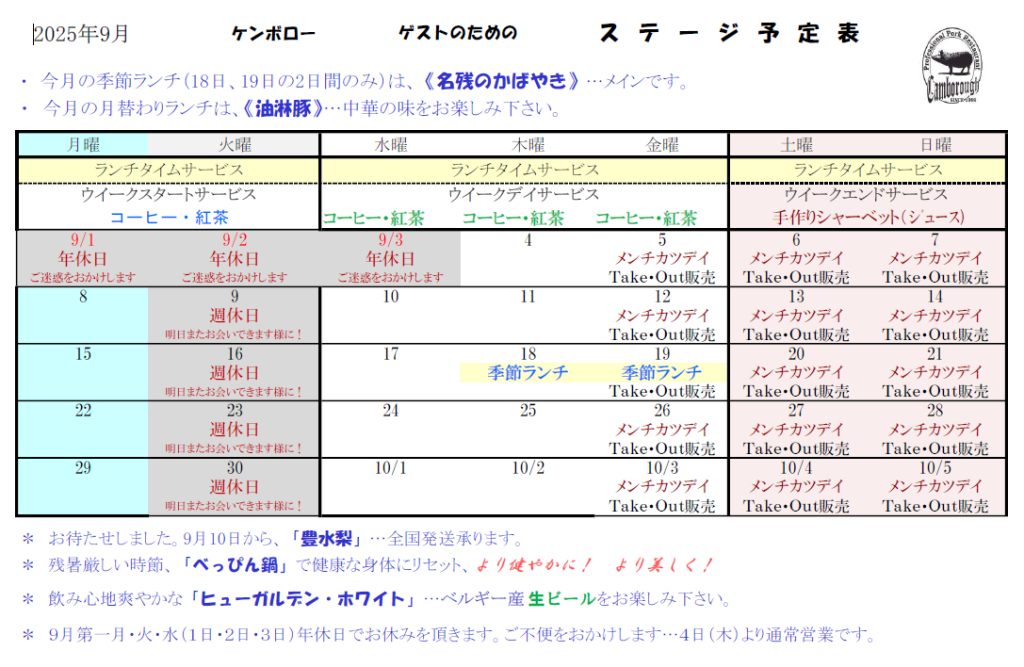Image resolution: width=1024 pixels, height=667 pixels.
Task: Click the '土曜' column header
Action: tap(796, 144)
